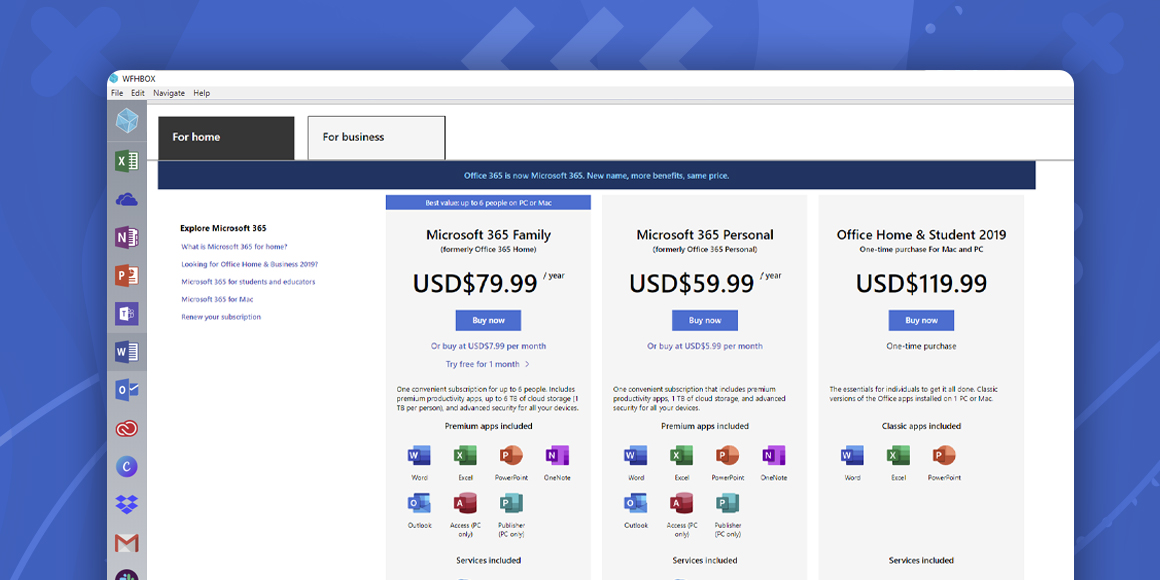This screenshot has width=1160, height=580.
Task: Click PowerPoint icon under Office Home & Student
Action: pos(944,455)
